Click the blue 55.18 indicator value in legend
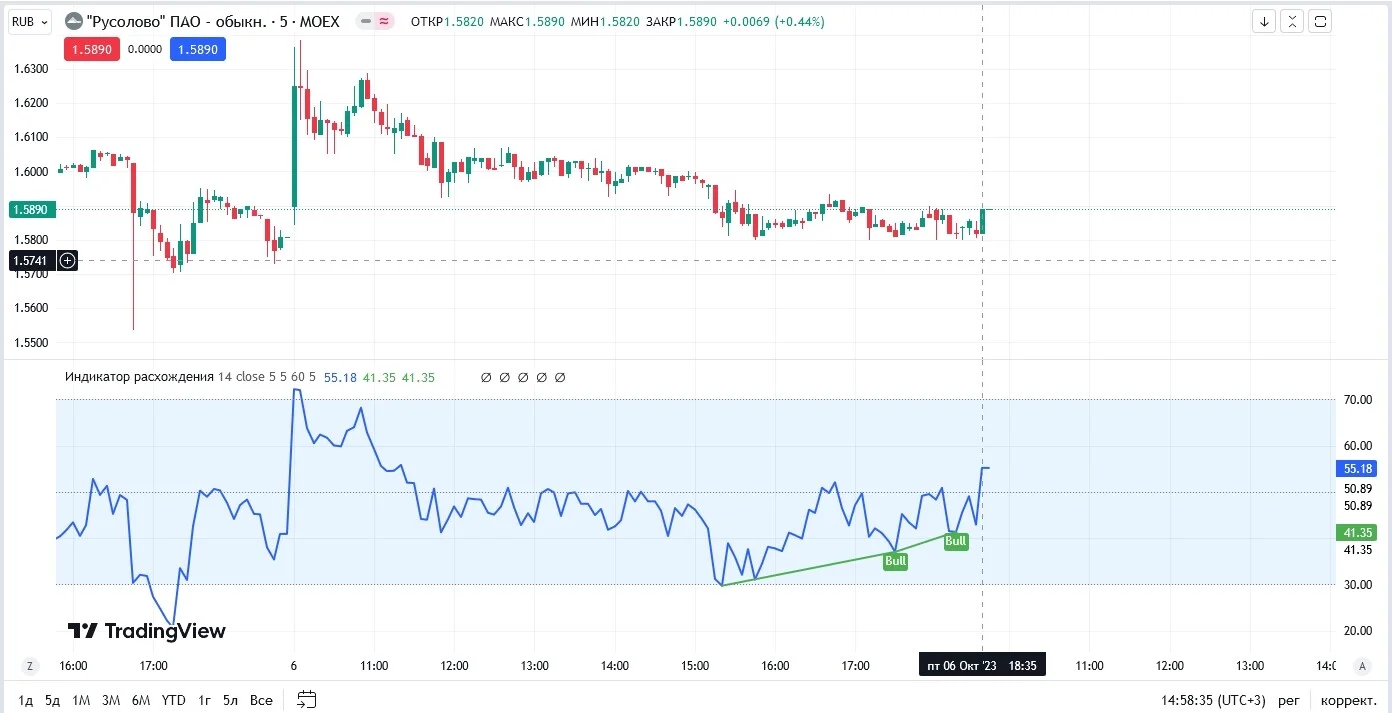 pyautogui.click(x=340, y=377)
